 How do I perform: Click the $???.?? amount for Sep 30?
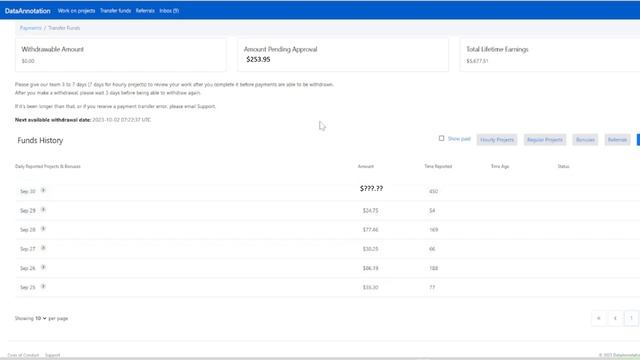371,188
